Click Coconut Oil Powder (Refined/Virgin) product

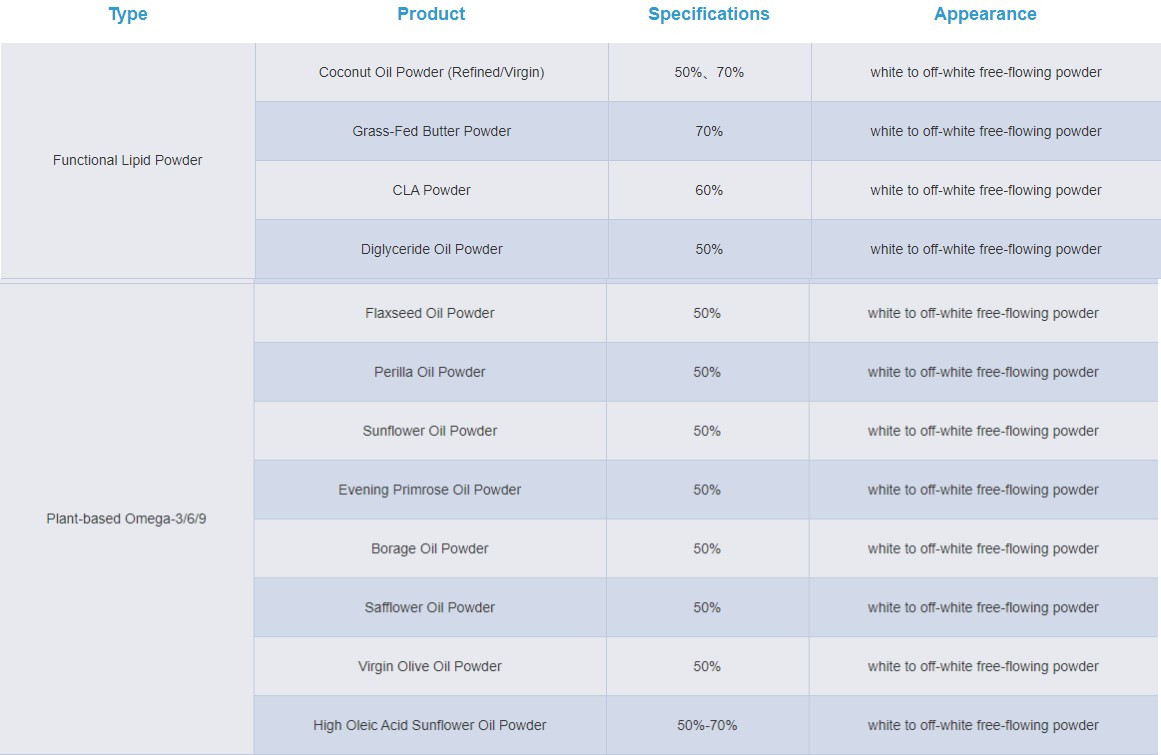pos(432,72)
